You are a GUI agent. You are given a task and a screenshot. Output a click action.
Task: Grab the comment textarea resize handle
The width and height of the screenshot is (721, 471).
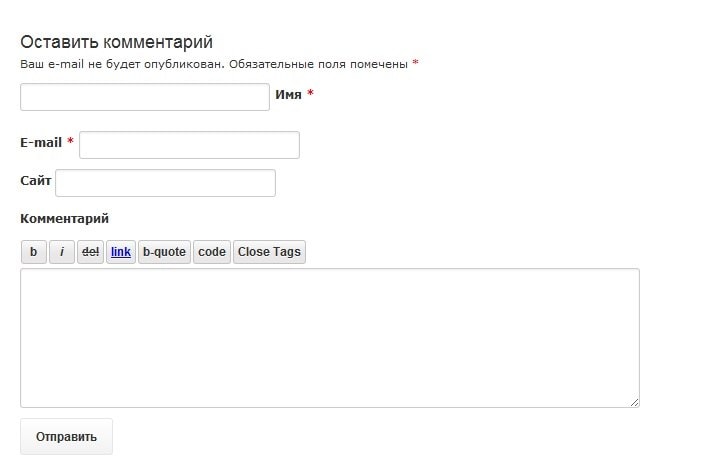(635, 402)
